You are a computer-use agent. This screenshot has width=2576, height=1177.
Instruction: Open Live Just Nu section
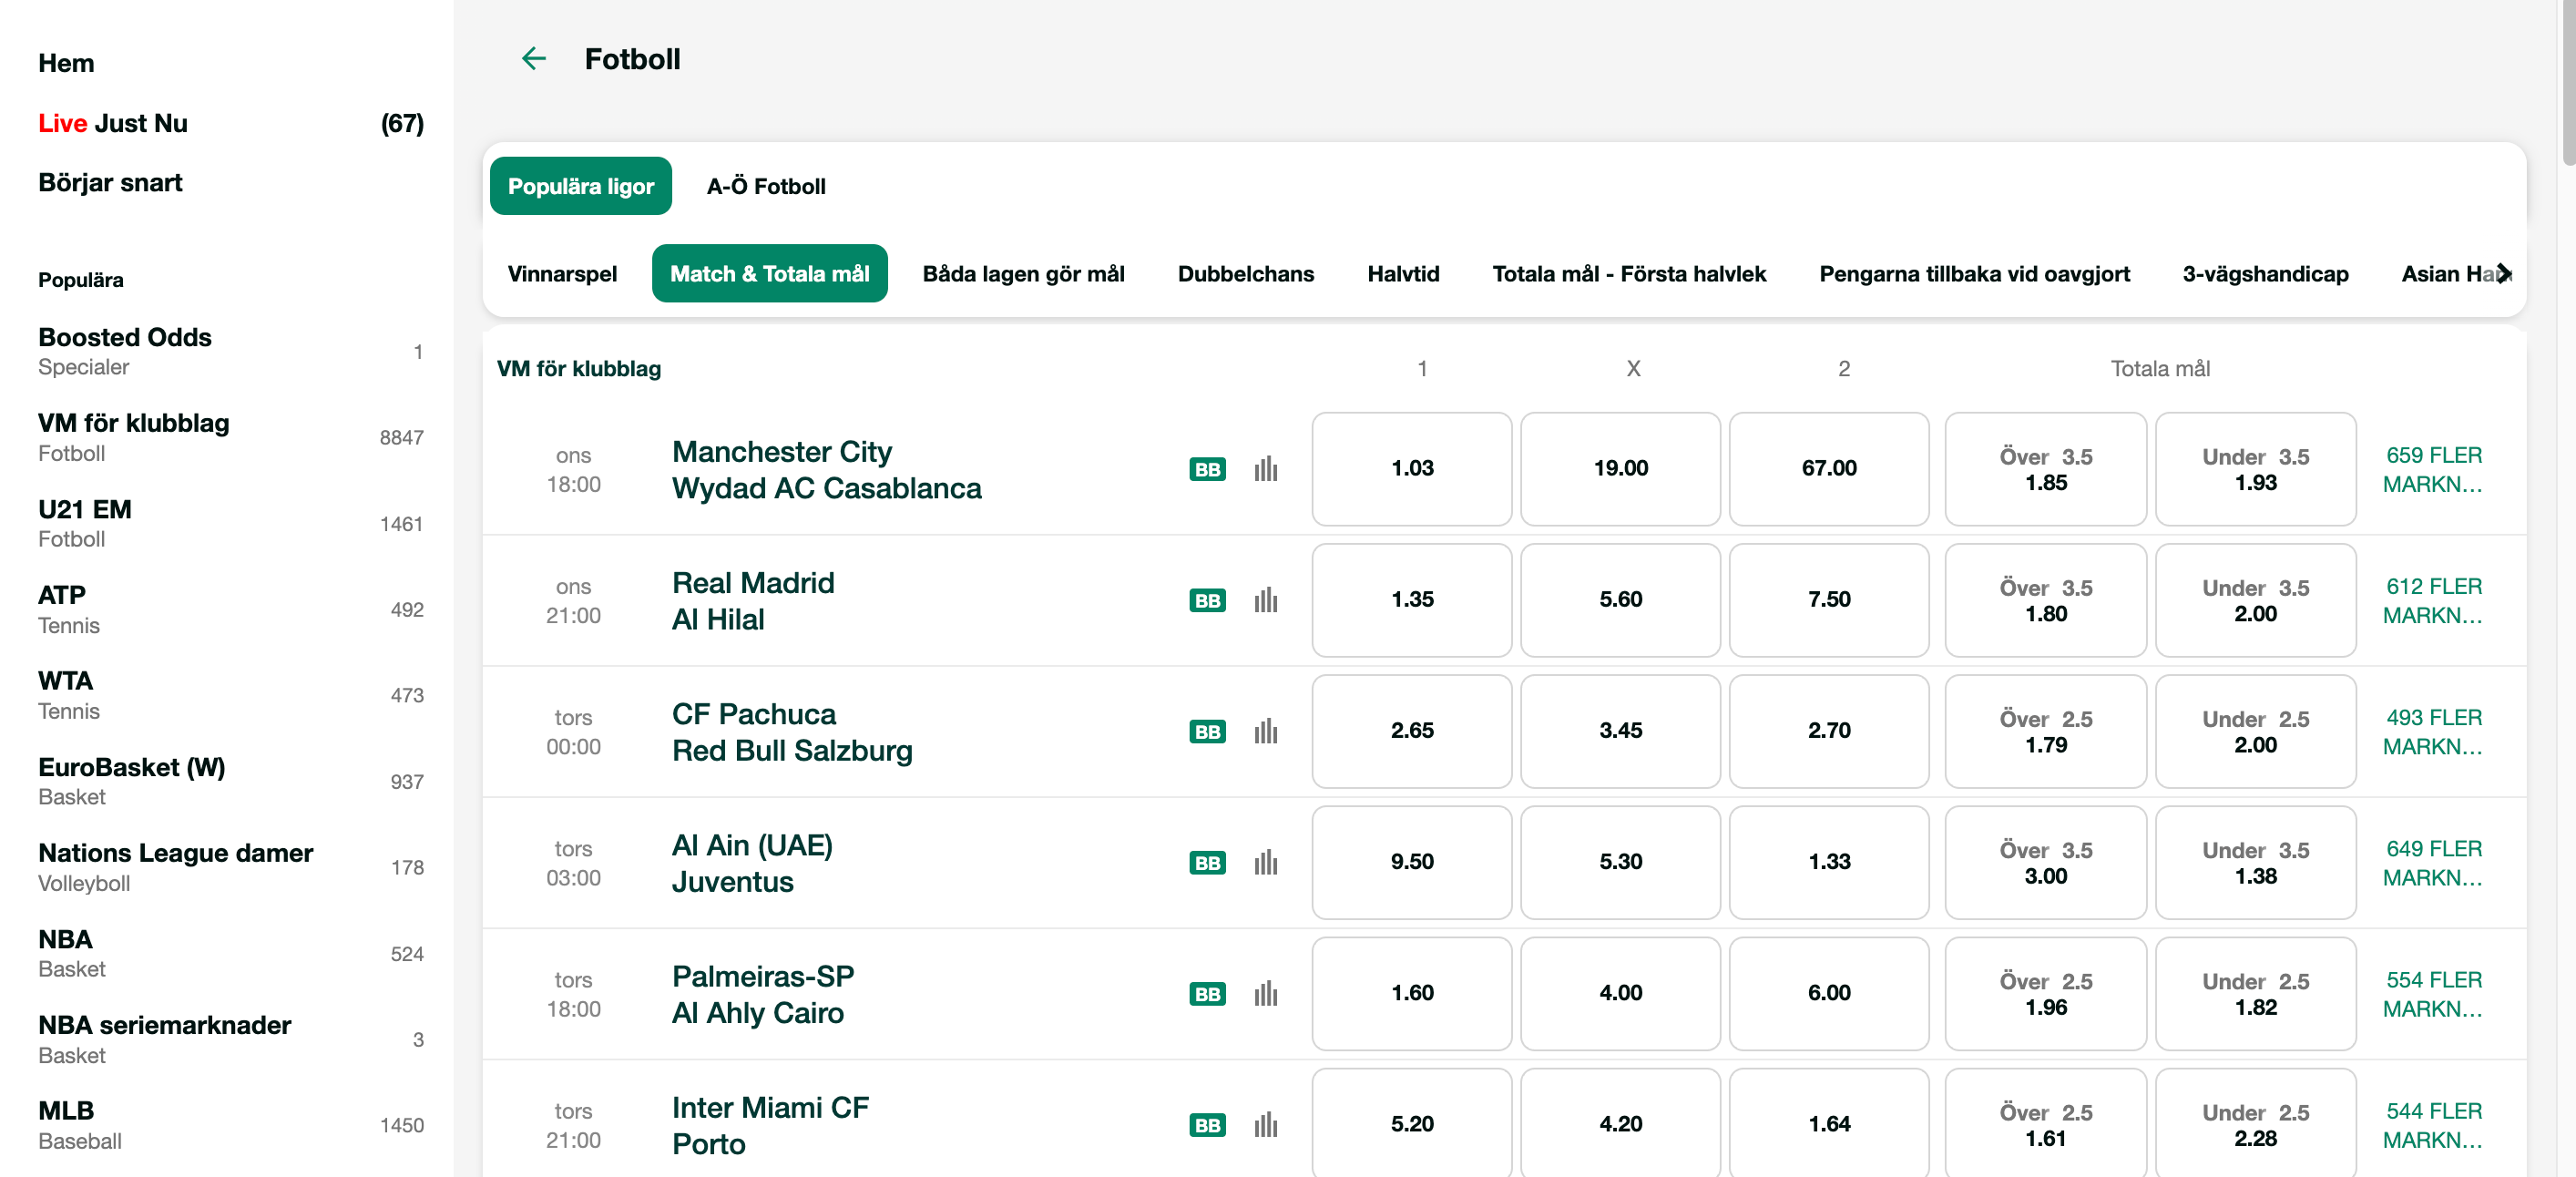[112, 122]
